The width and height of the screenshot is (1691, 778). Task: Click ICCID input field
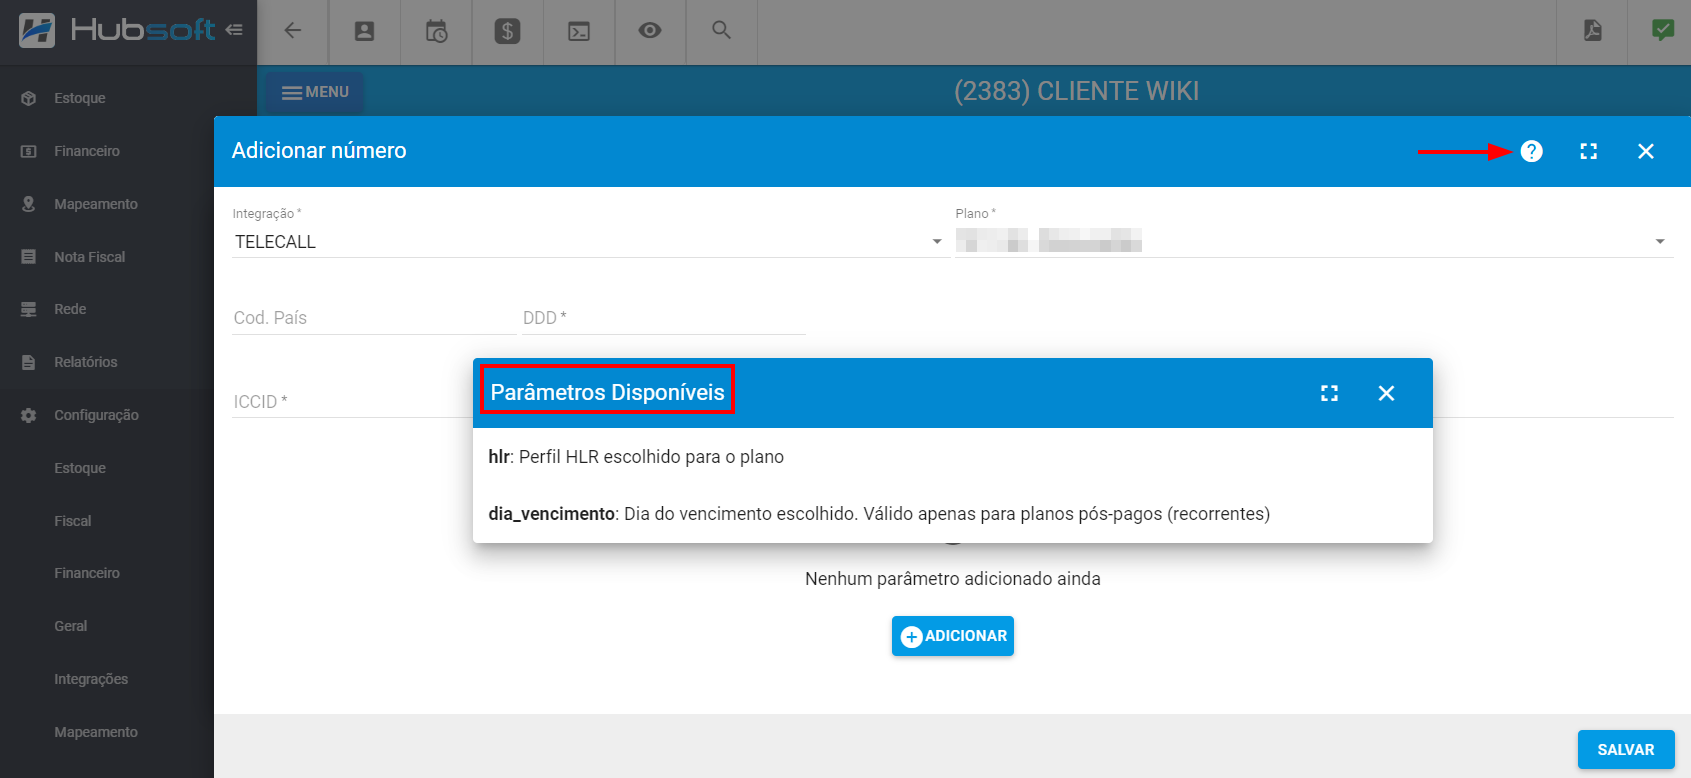pos(352,402)
